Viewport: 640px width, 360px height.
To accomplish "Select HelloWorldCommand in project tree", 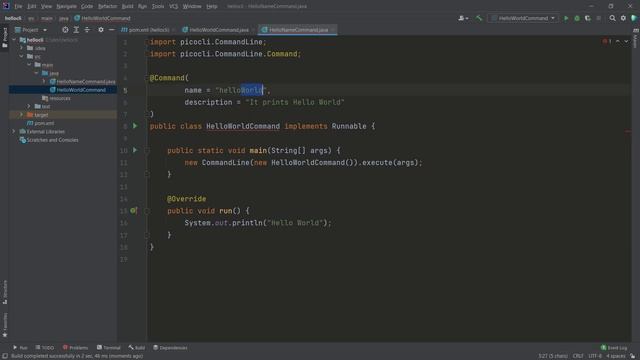I will tap(81, 90).
